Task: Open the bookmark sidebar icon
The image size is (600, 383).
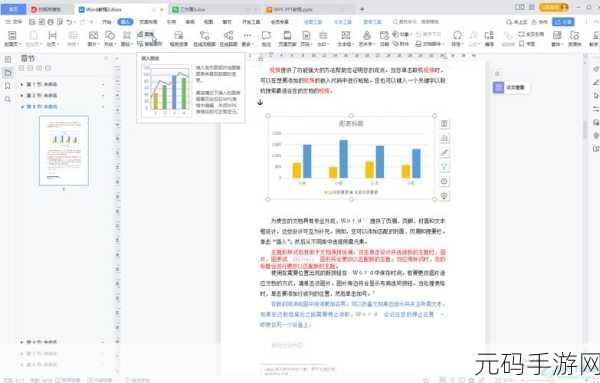Action: coord(8,86)
